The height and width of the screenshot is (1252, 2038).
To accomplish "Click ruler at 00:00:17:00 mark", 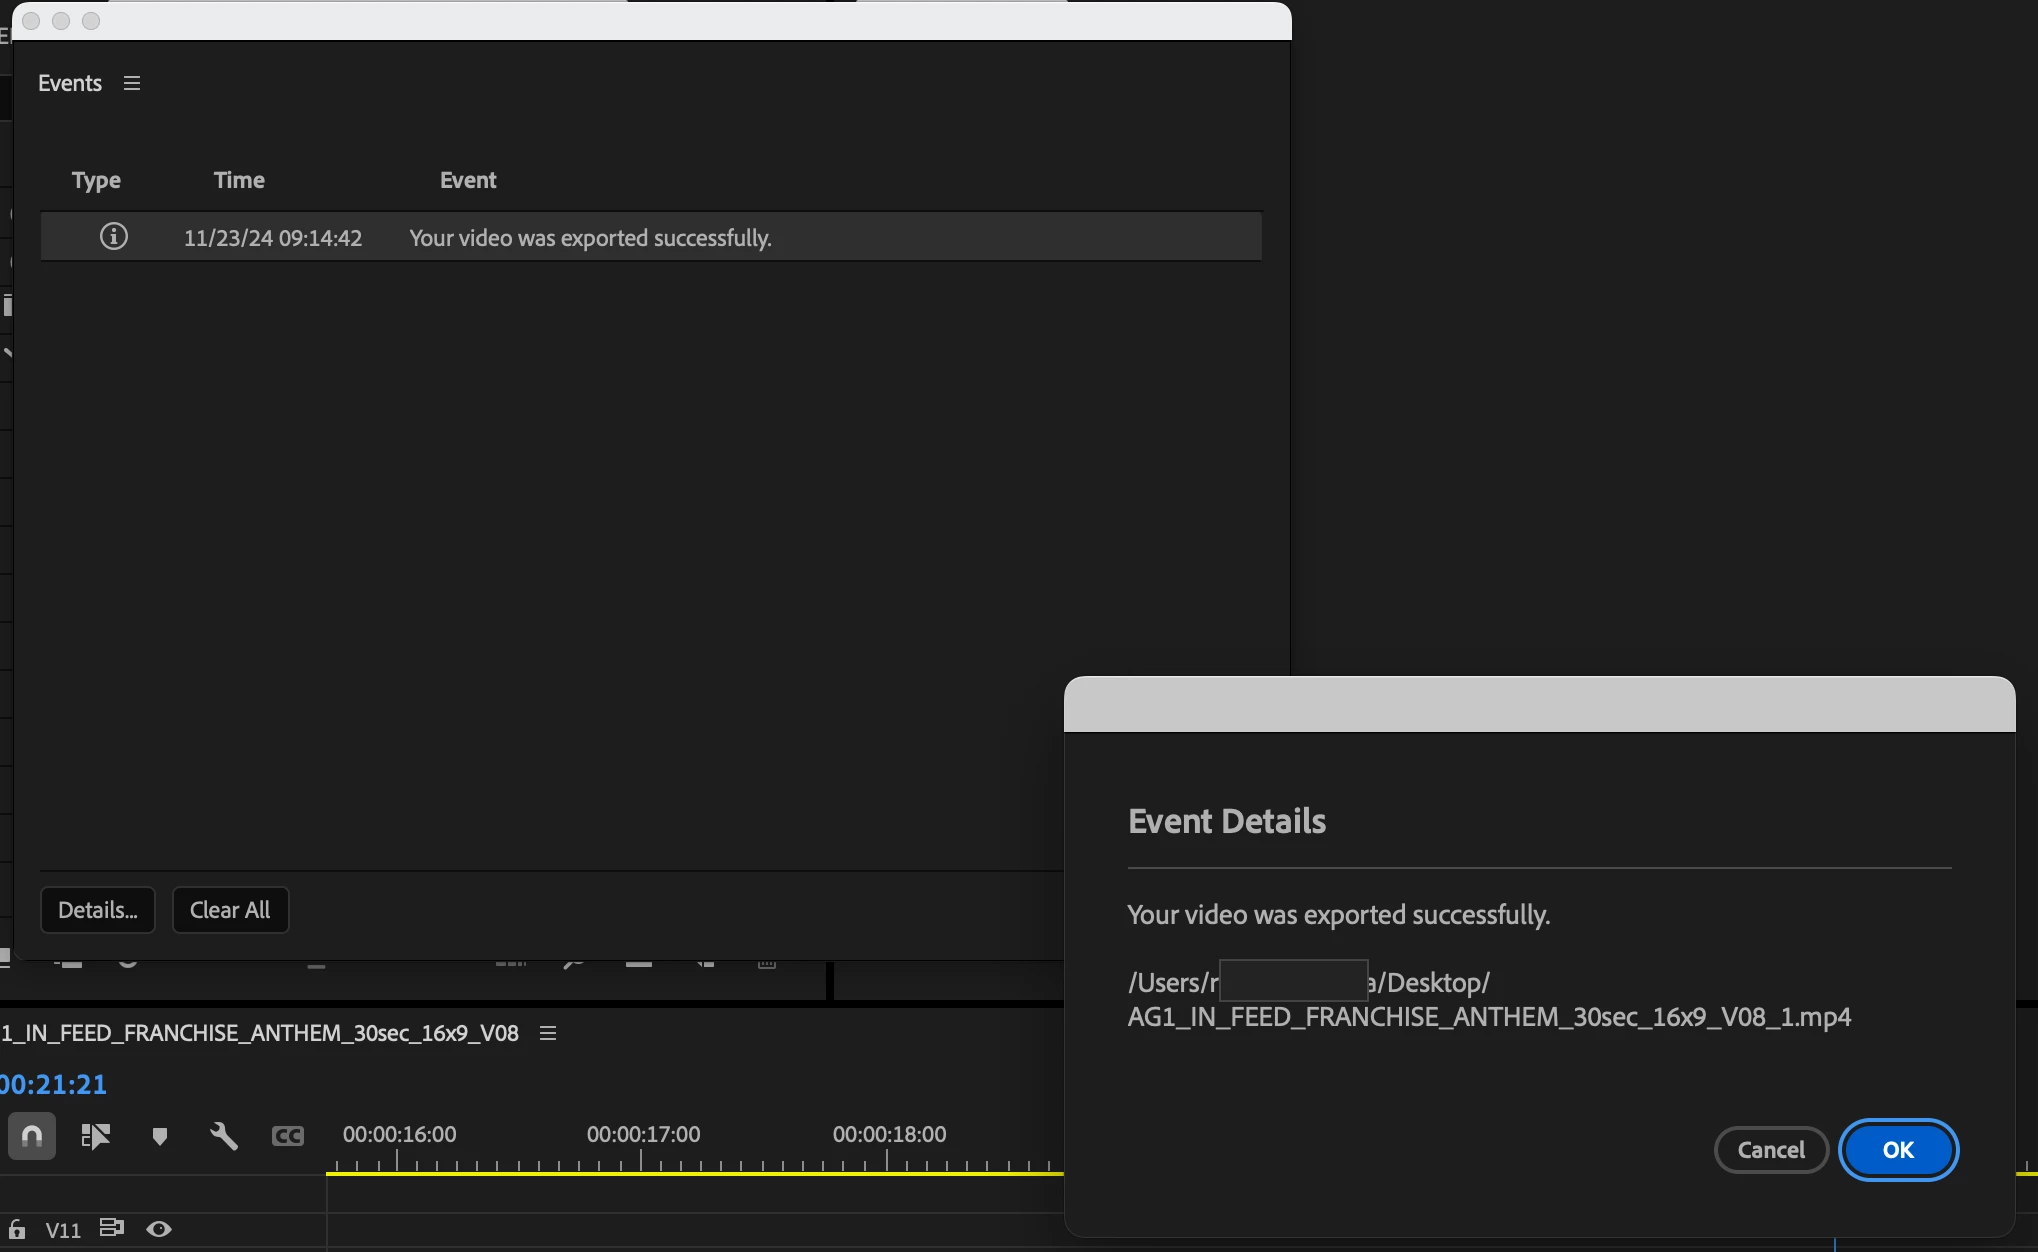I will coord(641,1162).
